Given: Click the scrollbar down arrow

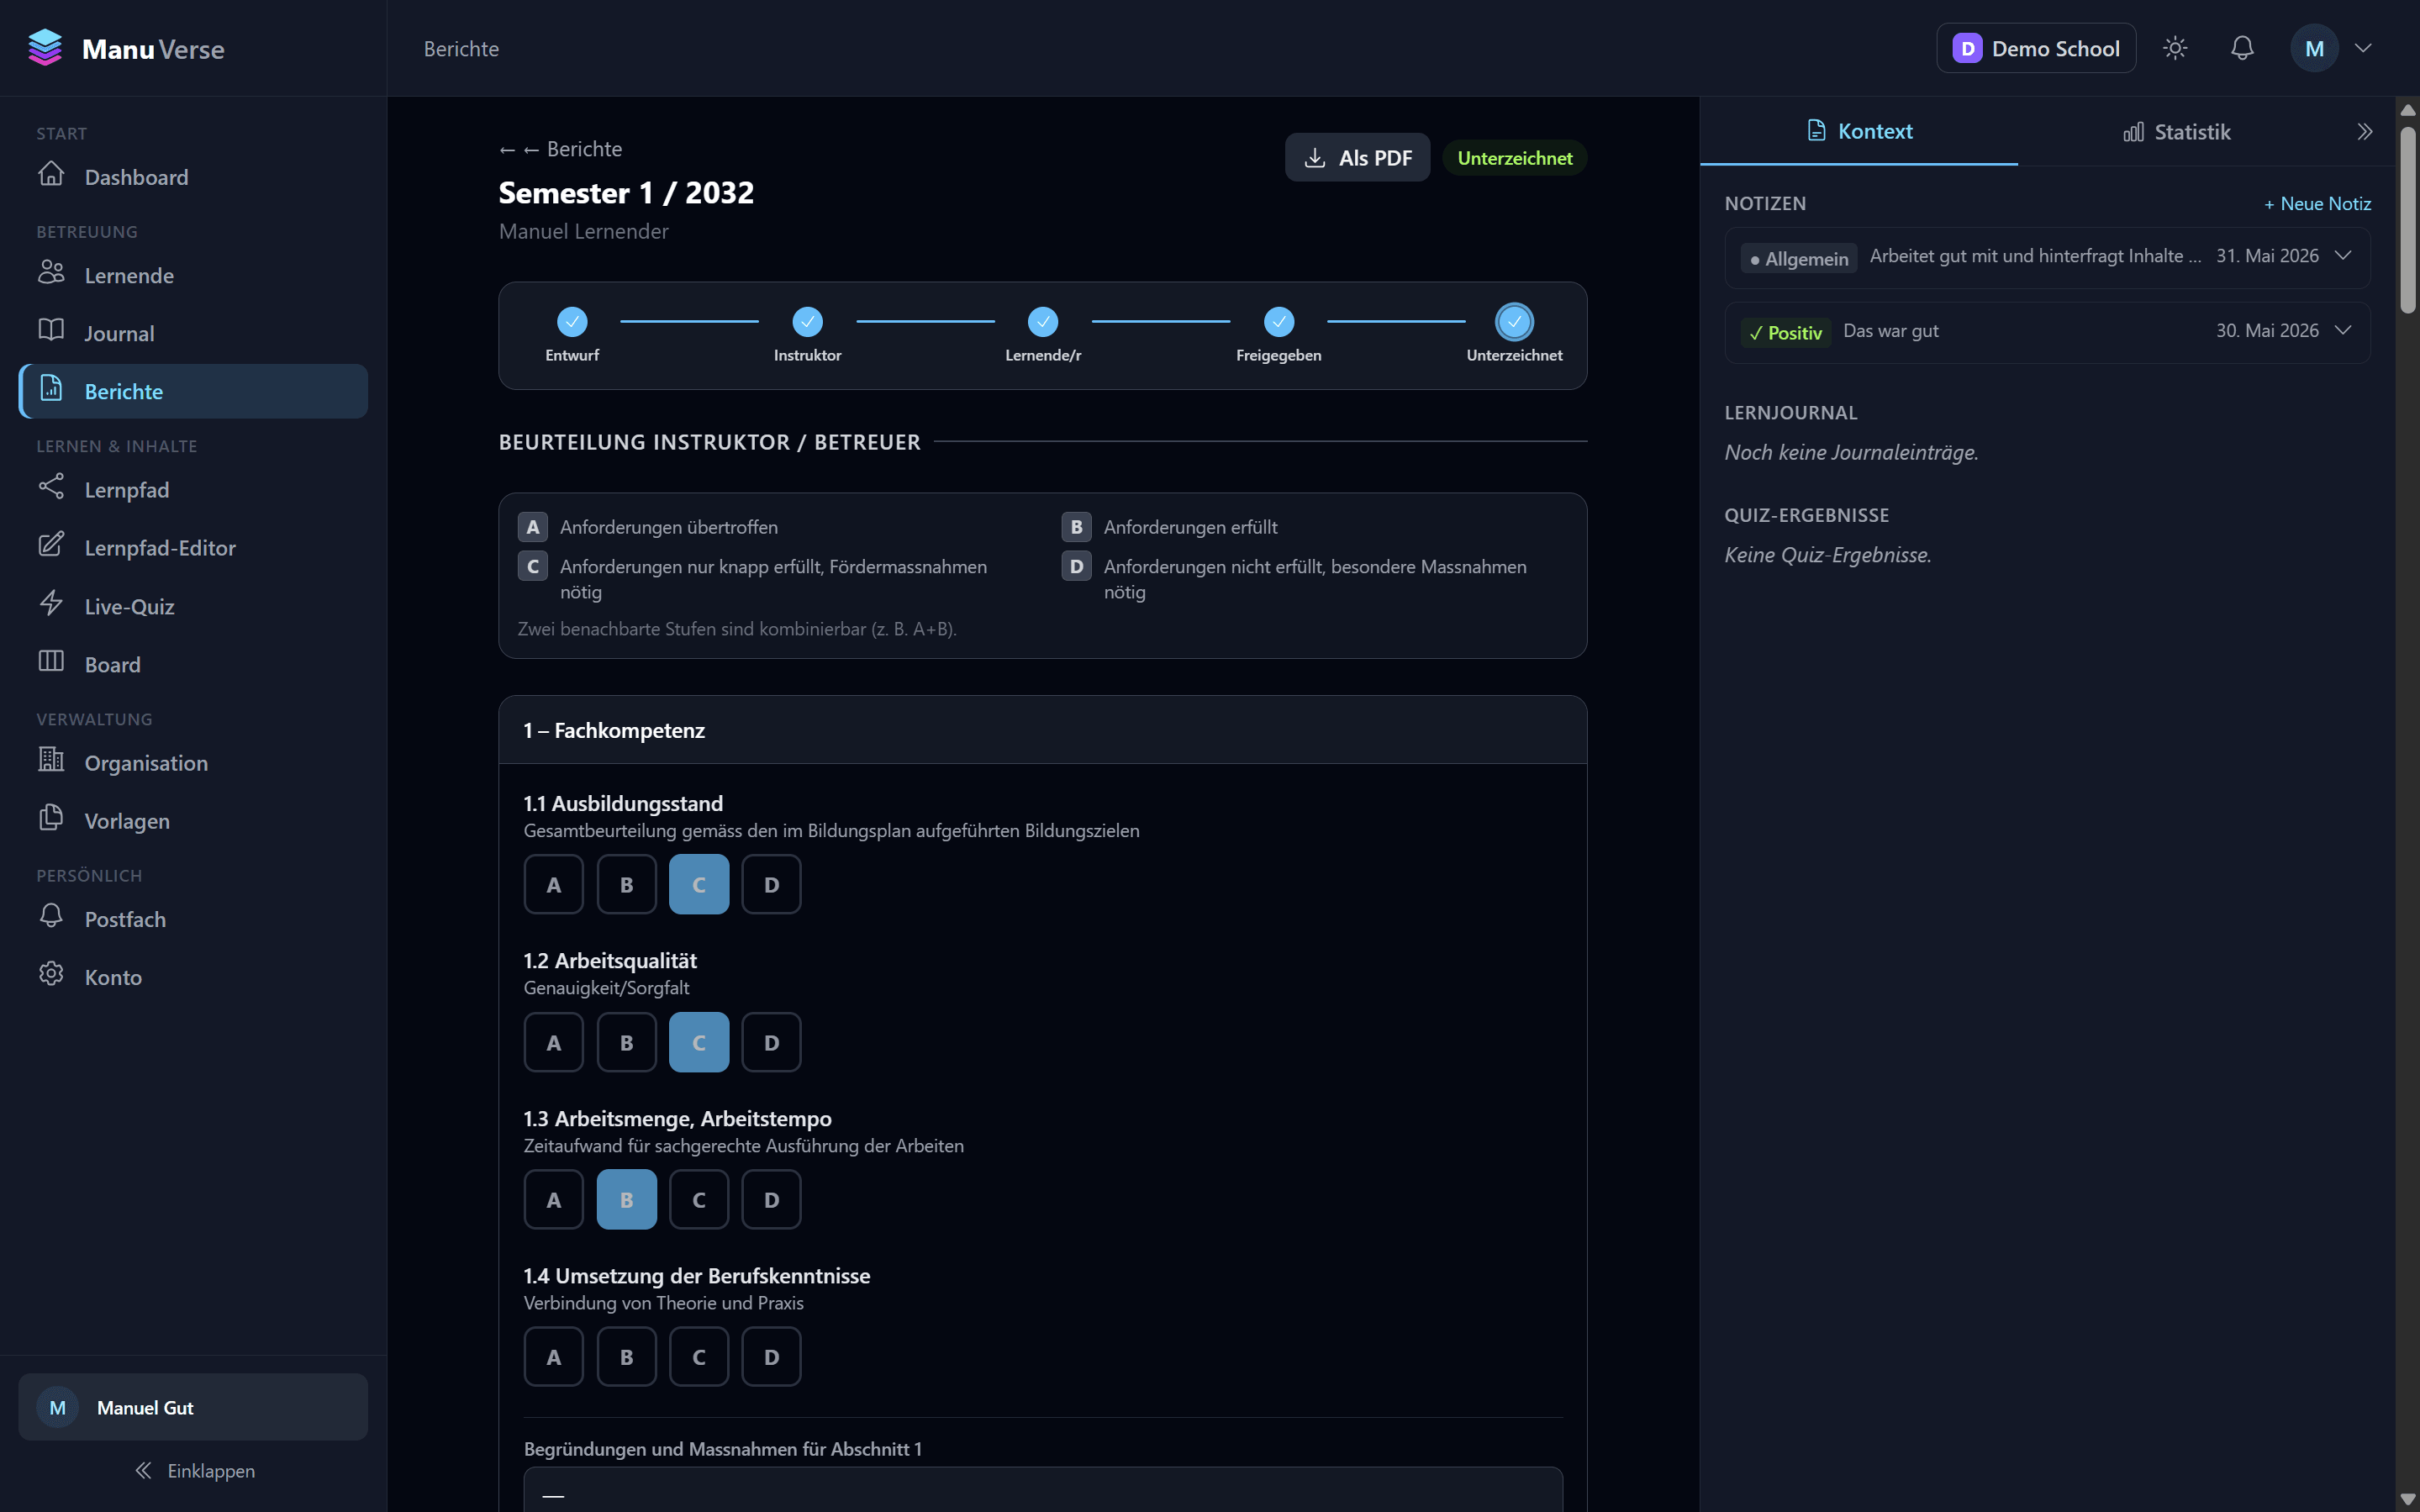Looking at the screenshot, I should (x=2408, y=1500).
